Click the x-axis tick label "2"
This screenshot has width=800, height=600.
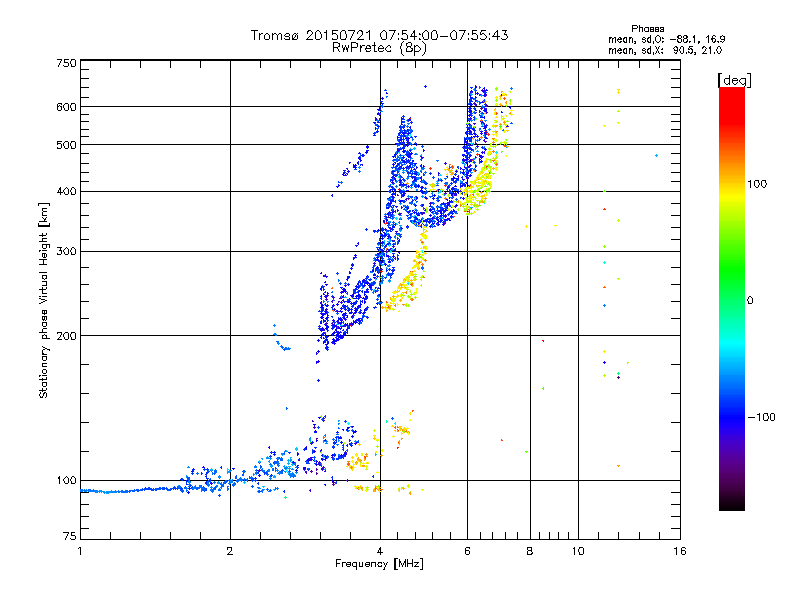pyautogui.click(x=230, y=551)
